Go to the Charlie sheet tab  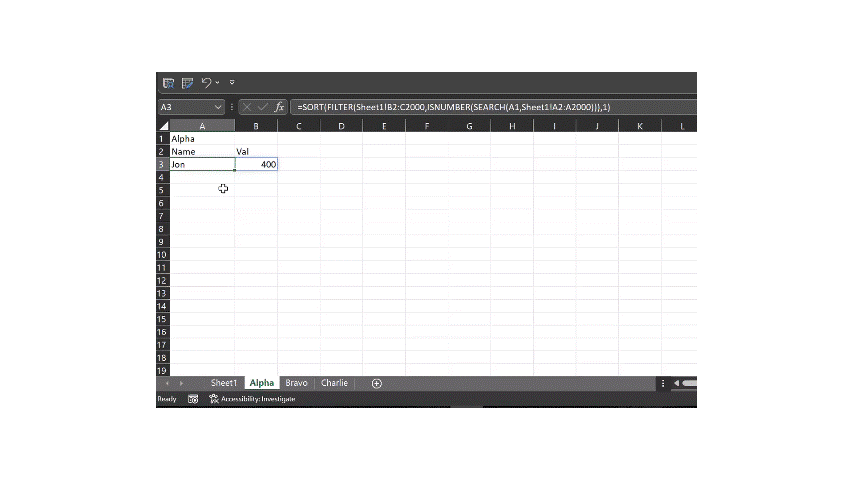click(334, 383)
